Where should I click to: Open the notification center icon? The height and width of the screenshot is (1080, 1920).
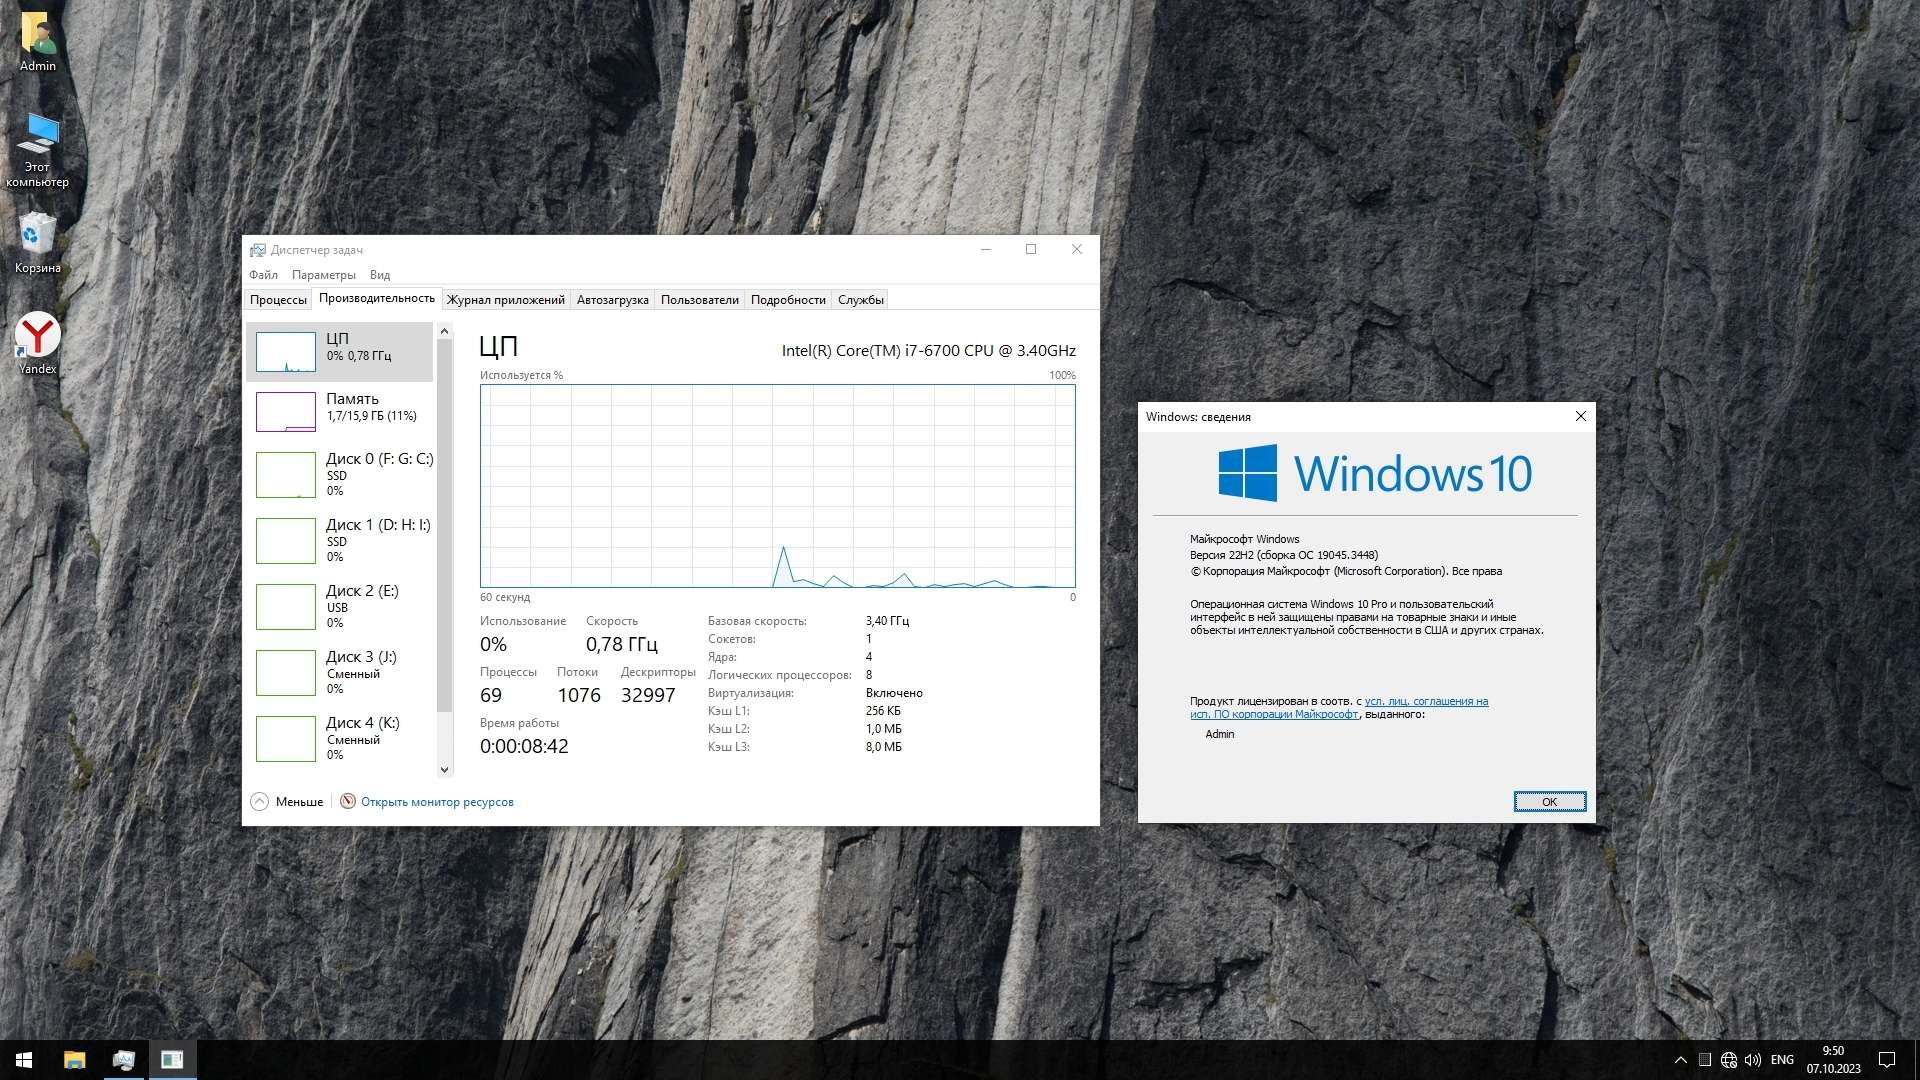point(1886,1059)
